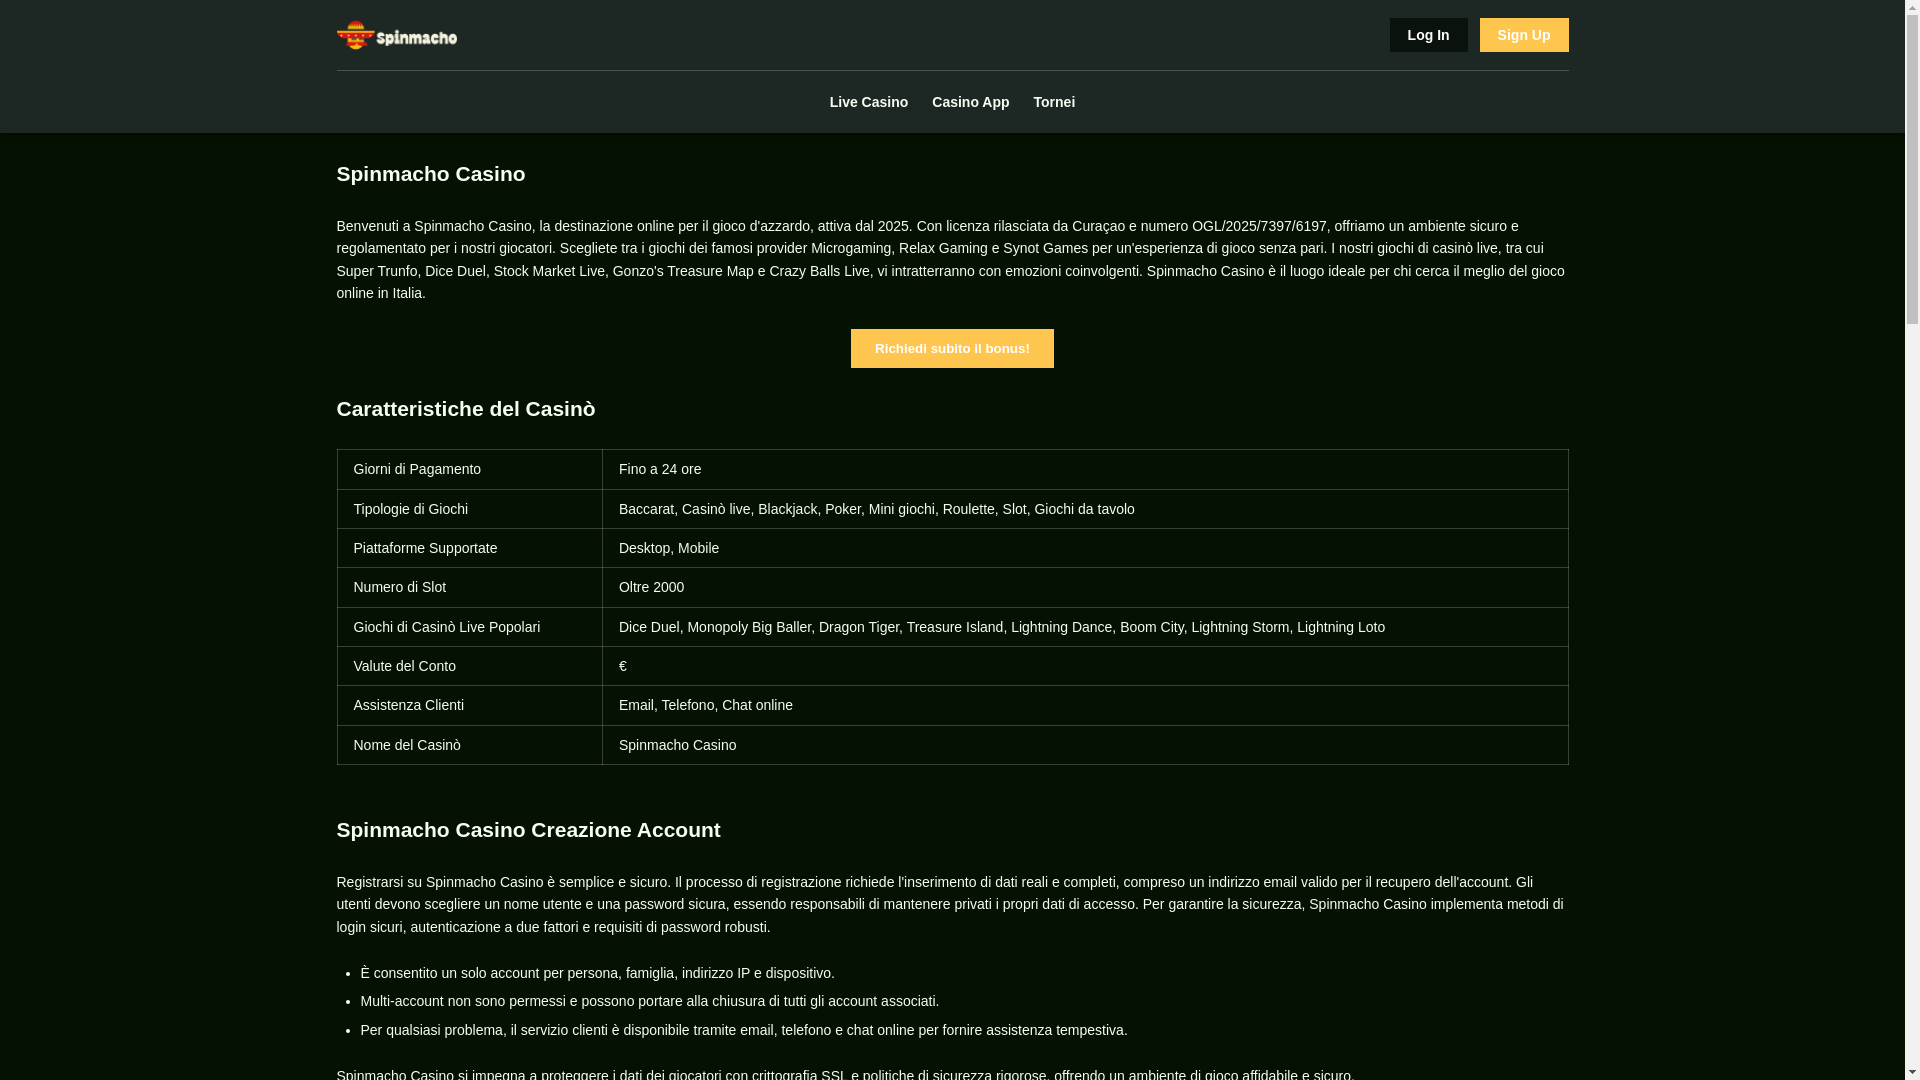This screenshot has height=1080, width=1920.
Task: Click the Caratteristiche del Casinò heading
Action: 466,409
